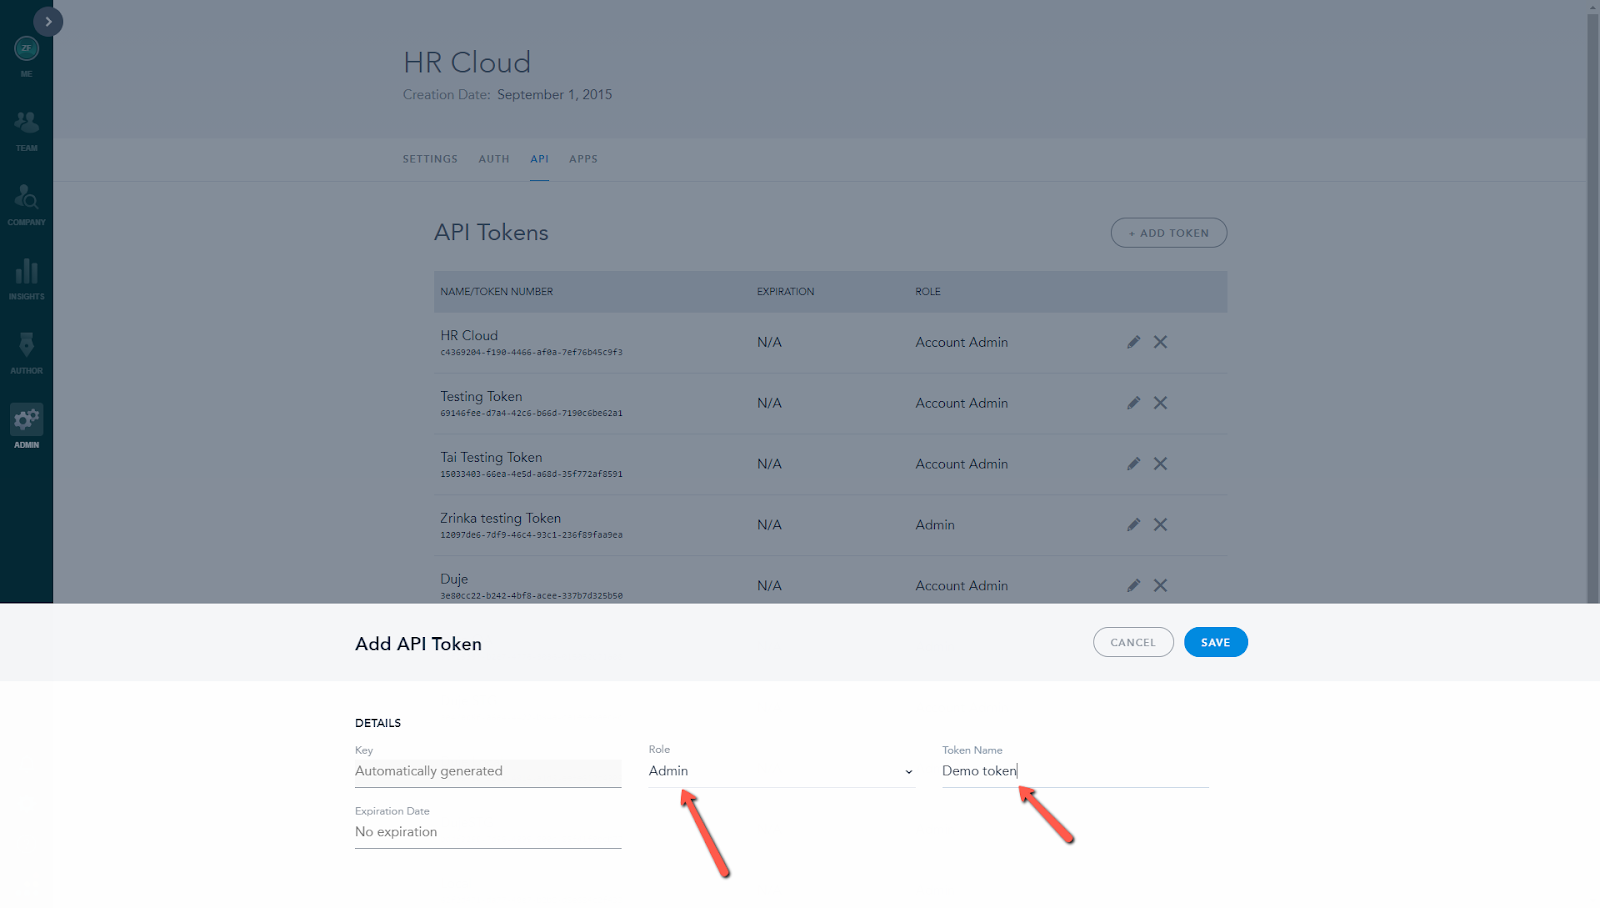Click the HR Cloud page title
Viewport: 1600px width, 908px height.
[467, 62]
